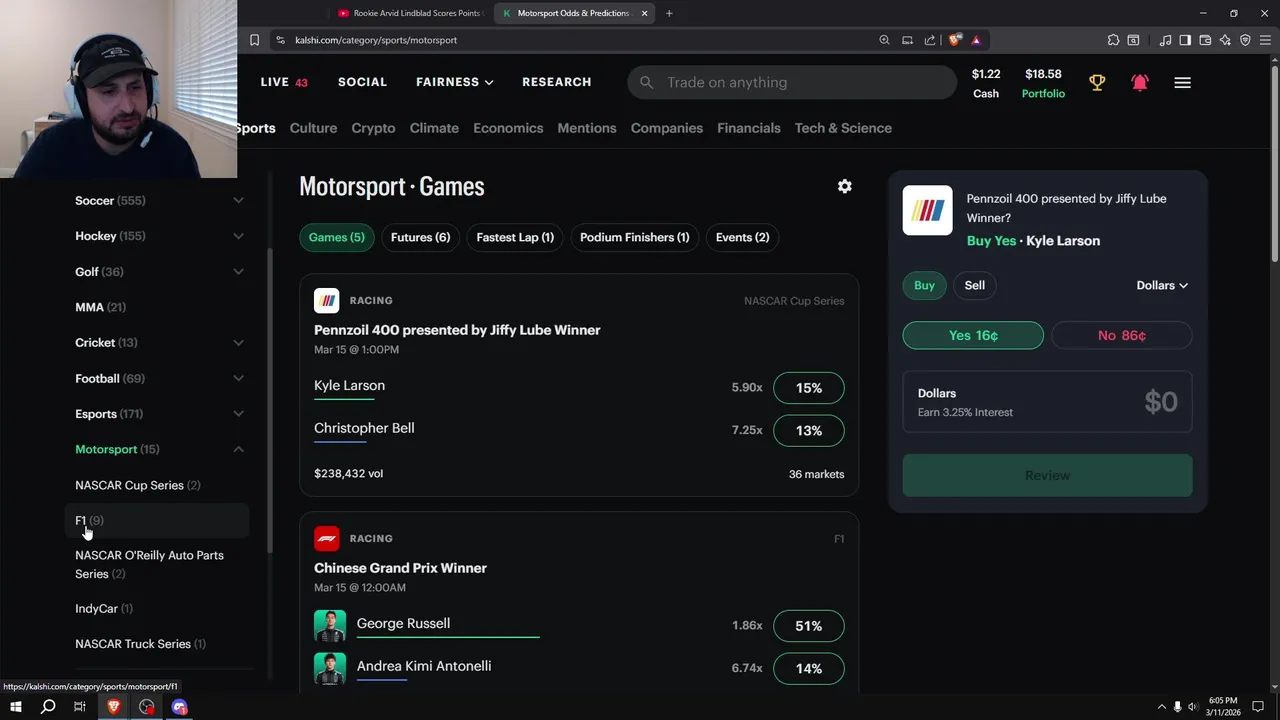The image size is (1280, 720).
Task: Select the Sell toggle in trade panel
Action: point(975,285)
